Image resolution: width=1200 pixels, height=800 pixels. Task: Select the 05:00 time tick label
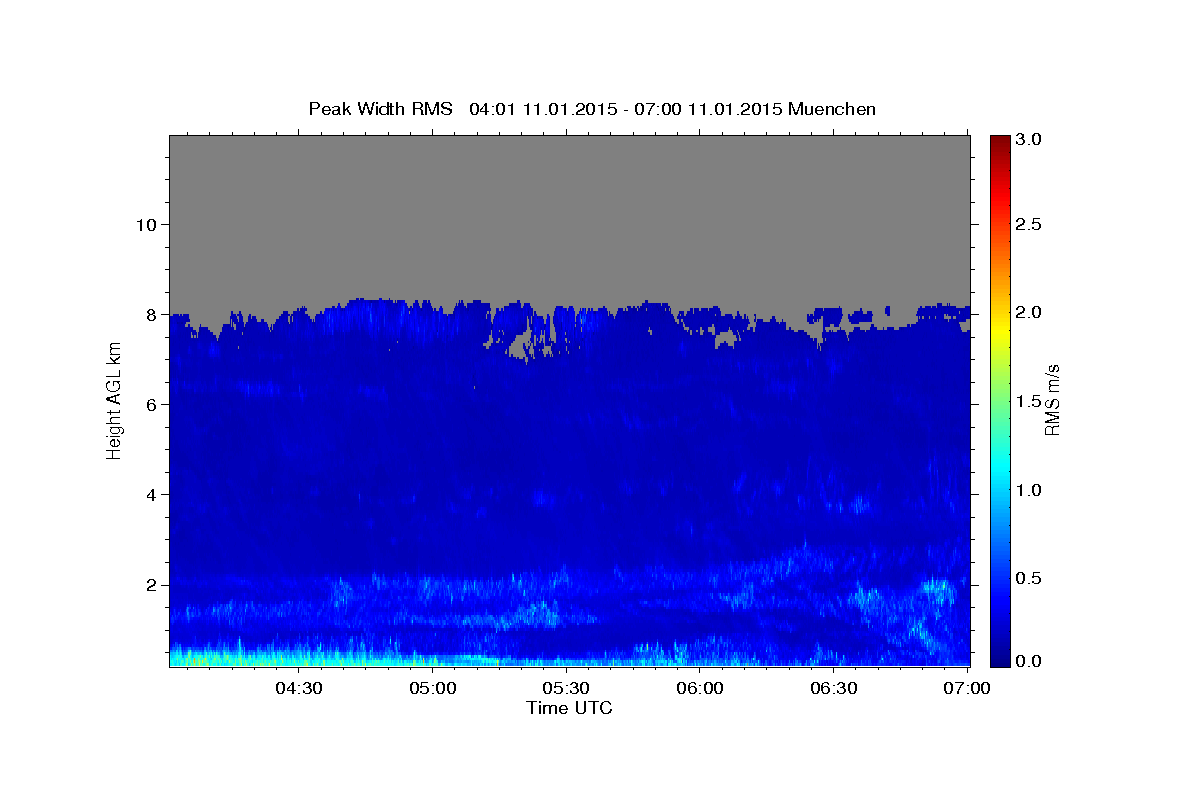tap(432, 688)
